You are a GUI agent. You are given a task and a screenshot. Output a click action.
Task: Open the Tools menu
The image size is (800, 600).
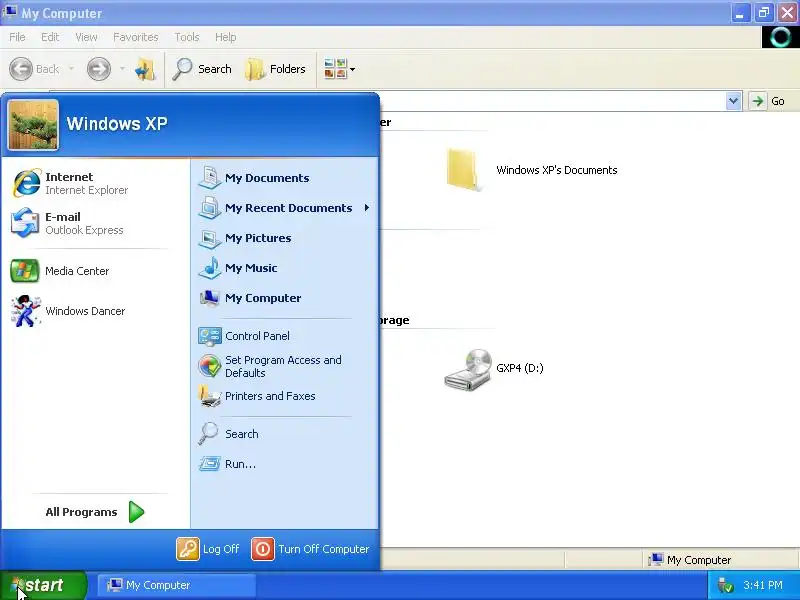click(x=187, y=37)
